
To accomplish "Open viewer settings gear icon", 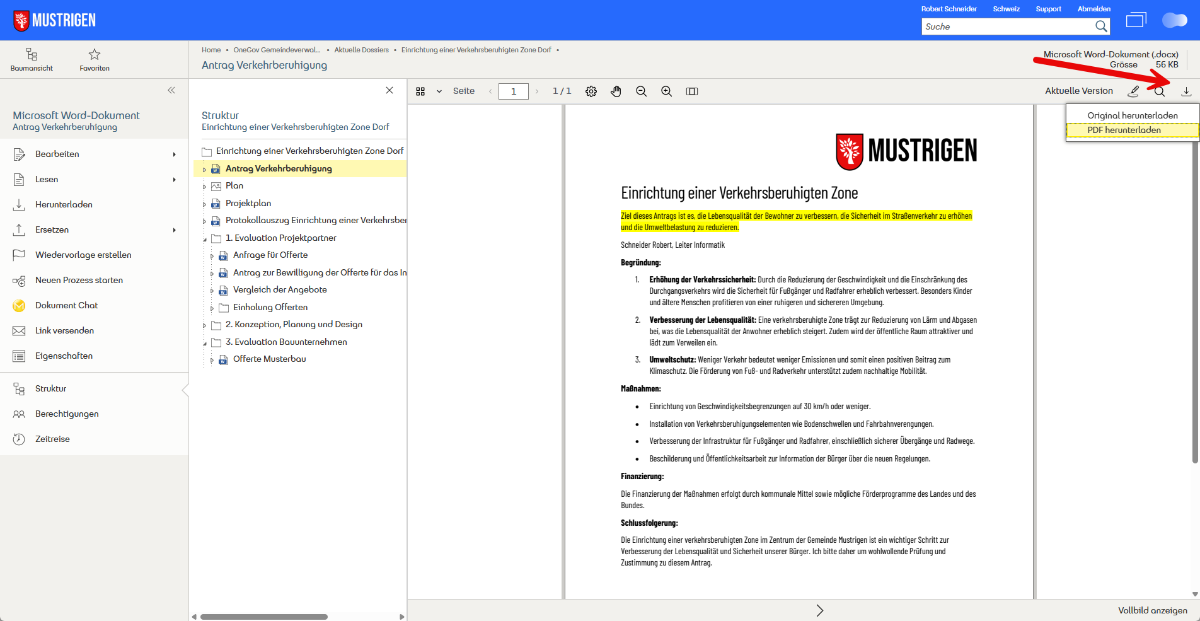I will [591, 91].
